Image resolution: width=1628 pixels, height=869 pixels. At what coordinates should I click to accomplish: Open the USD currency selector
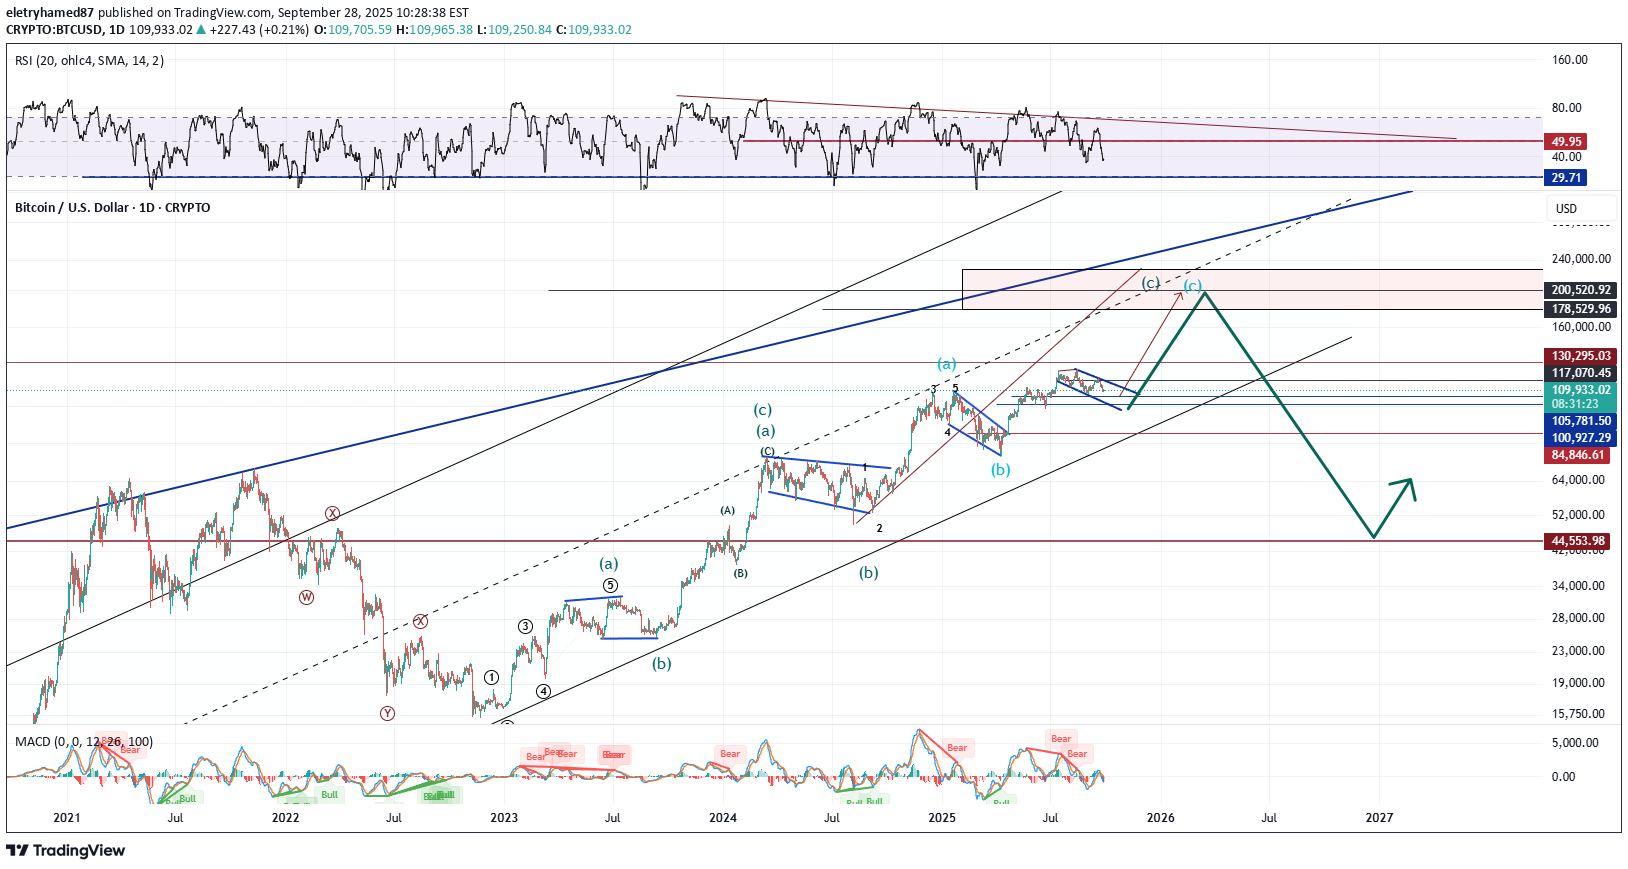(x=1580, y=208)
